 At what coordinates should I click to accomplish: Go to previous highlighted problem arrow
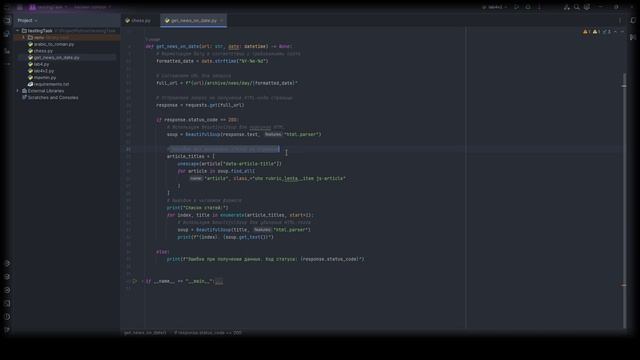tap(616, 31)
